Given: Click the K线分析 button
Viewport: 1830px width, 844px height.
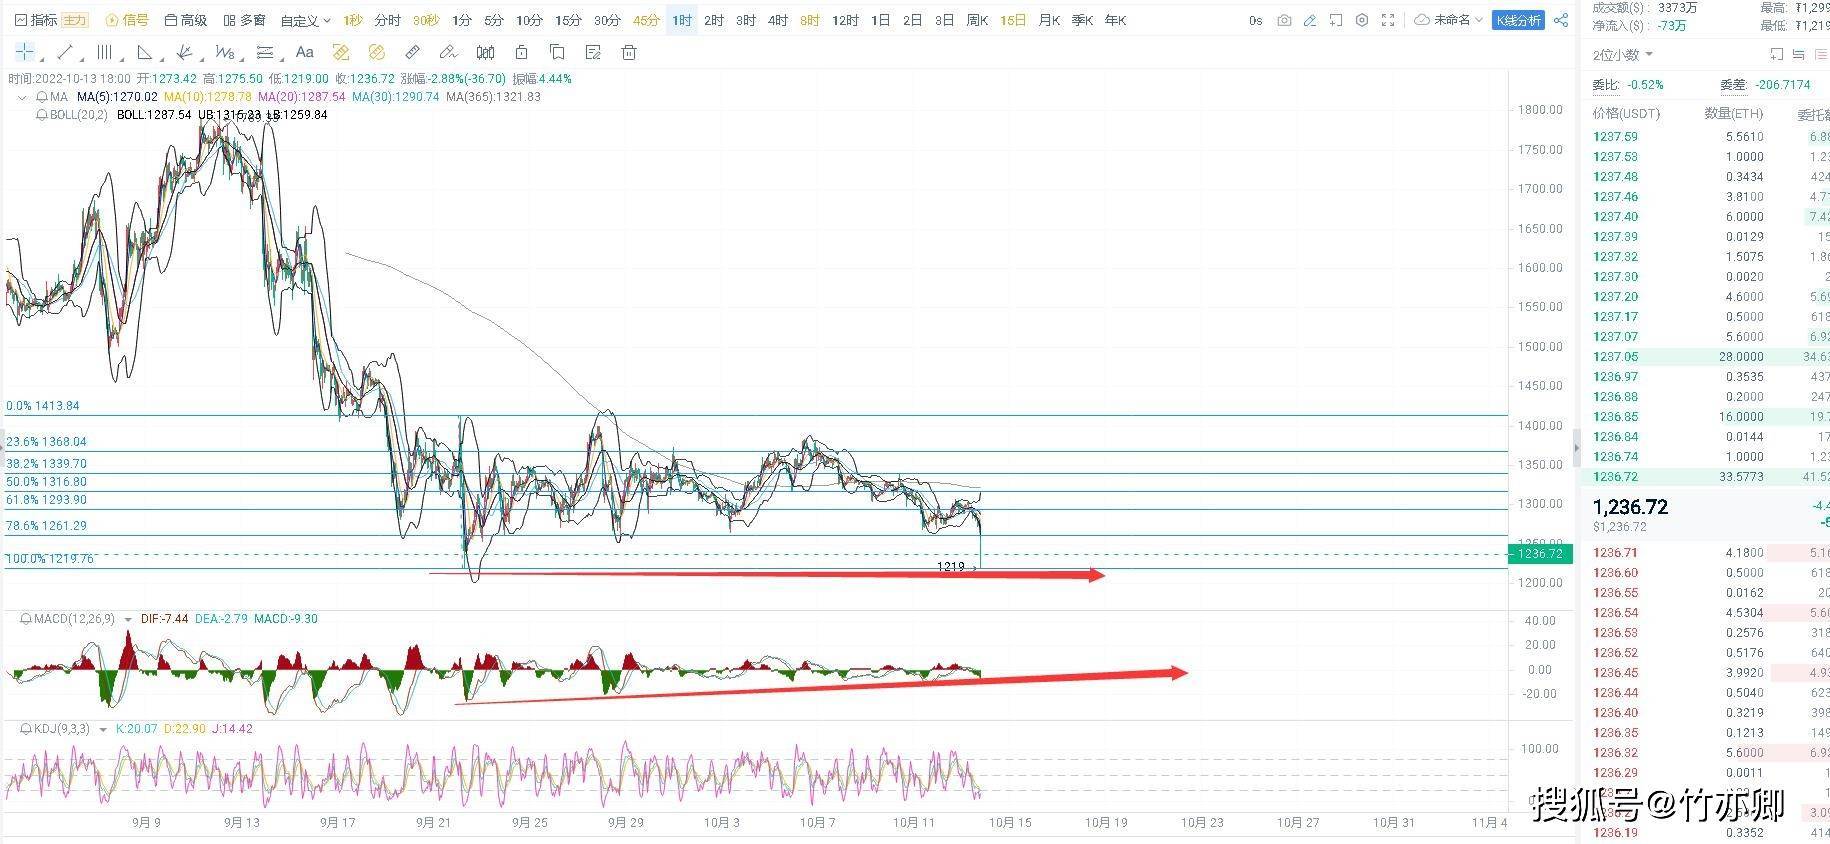Looking at the screenshot, I should coord(1517,20).
